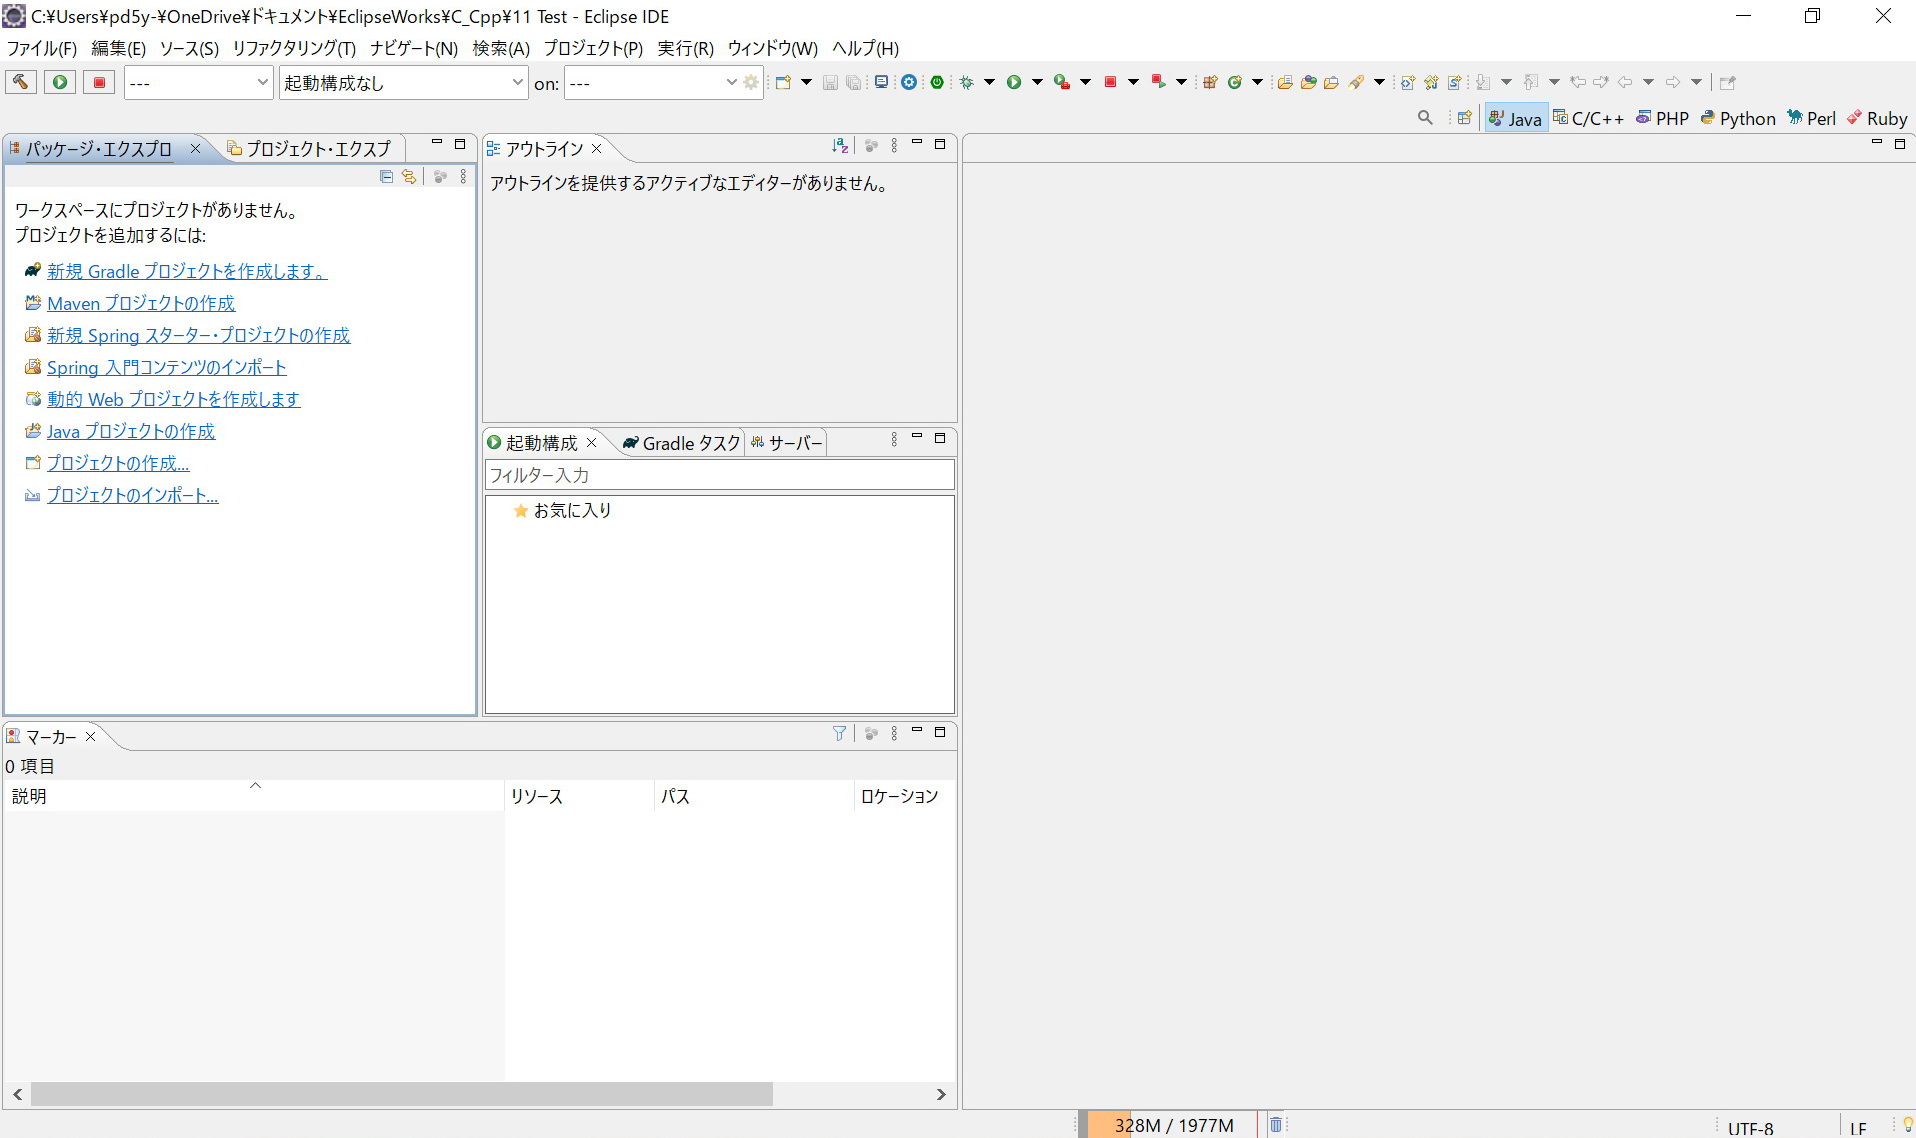
Task: Click 'プロジェクトのインポート...' link
Action: [x=132, y=495]
